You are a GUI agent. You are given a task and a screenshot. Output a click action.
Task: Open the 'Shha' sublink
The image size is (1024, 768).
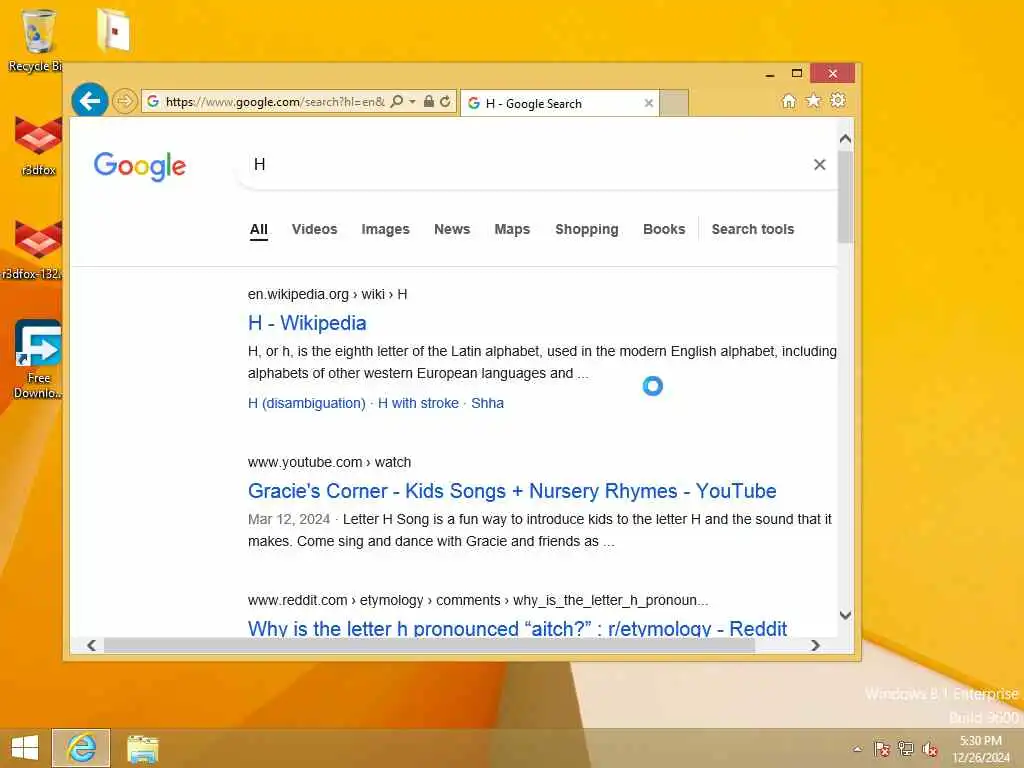coord(487,404)
